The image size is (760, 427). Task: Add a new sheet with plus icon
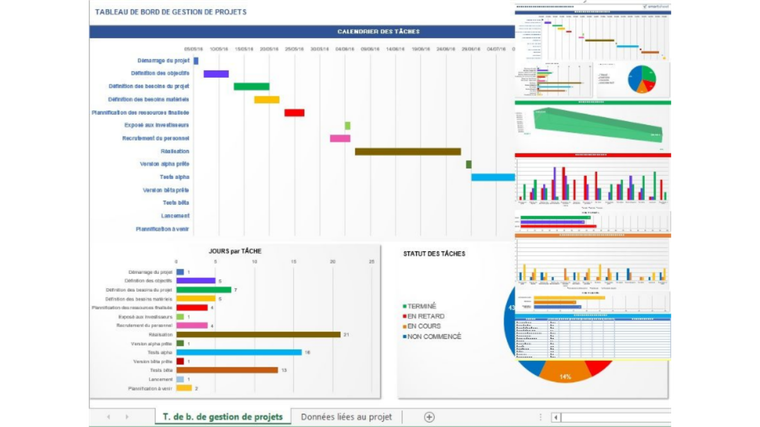tap(429, 417)
